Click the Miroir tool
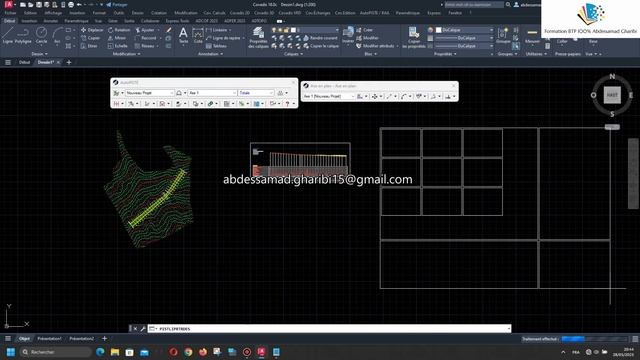Image resolution: width=640 pixels, height=360 pixels. point(117,38)
